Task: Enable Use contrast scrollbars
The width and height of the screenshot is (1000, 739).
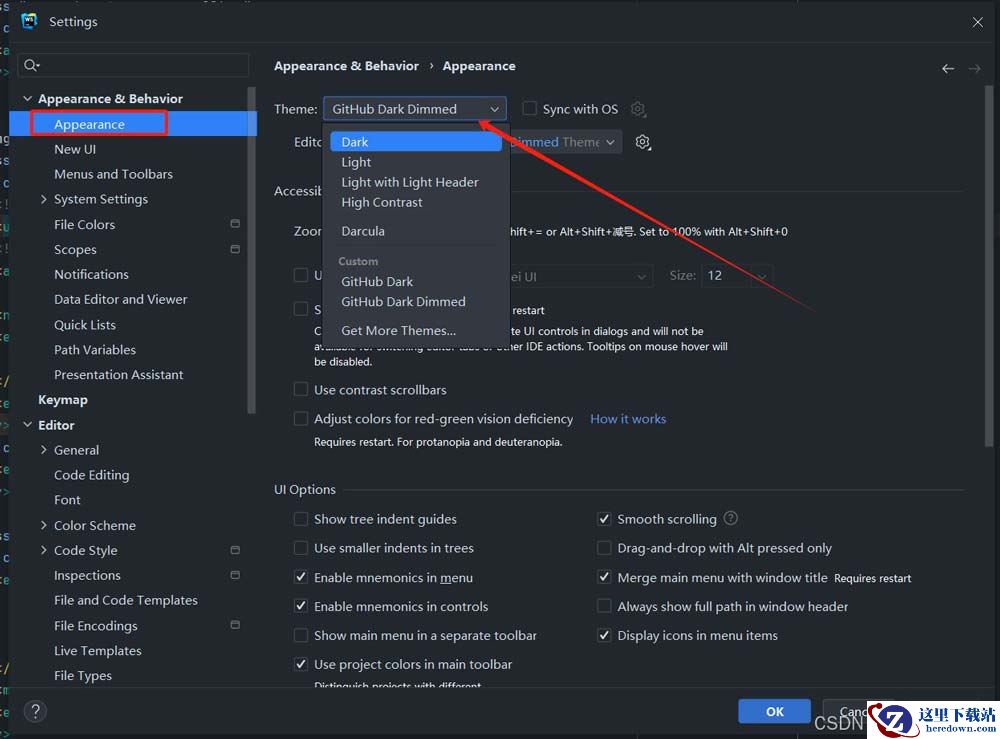Action: tap(300, 389)
